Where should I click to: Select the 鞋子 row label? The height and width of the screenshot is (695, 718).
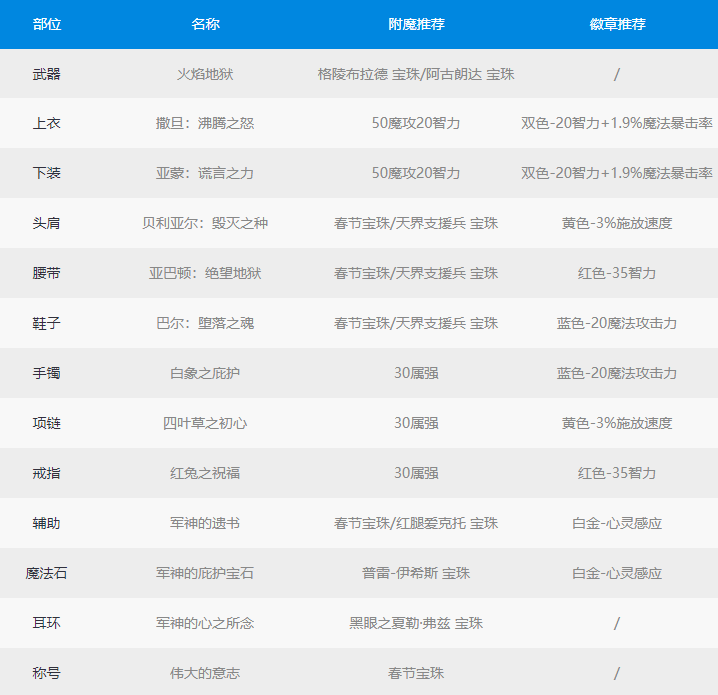pos(47,323)
